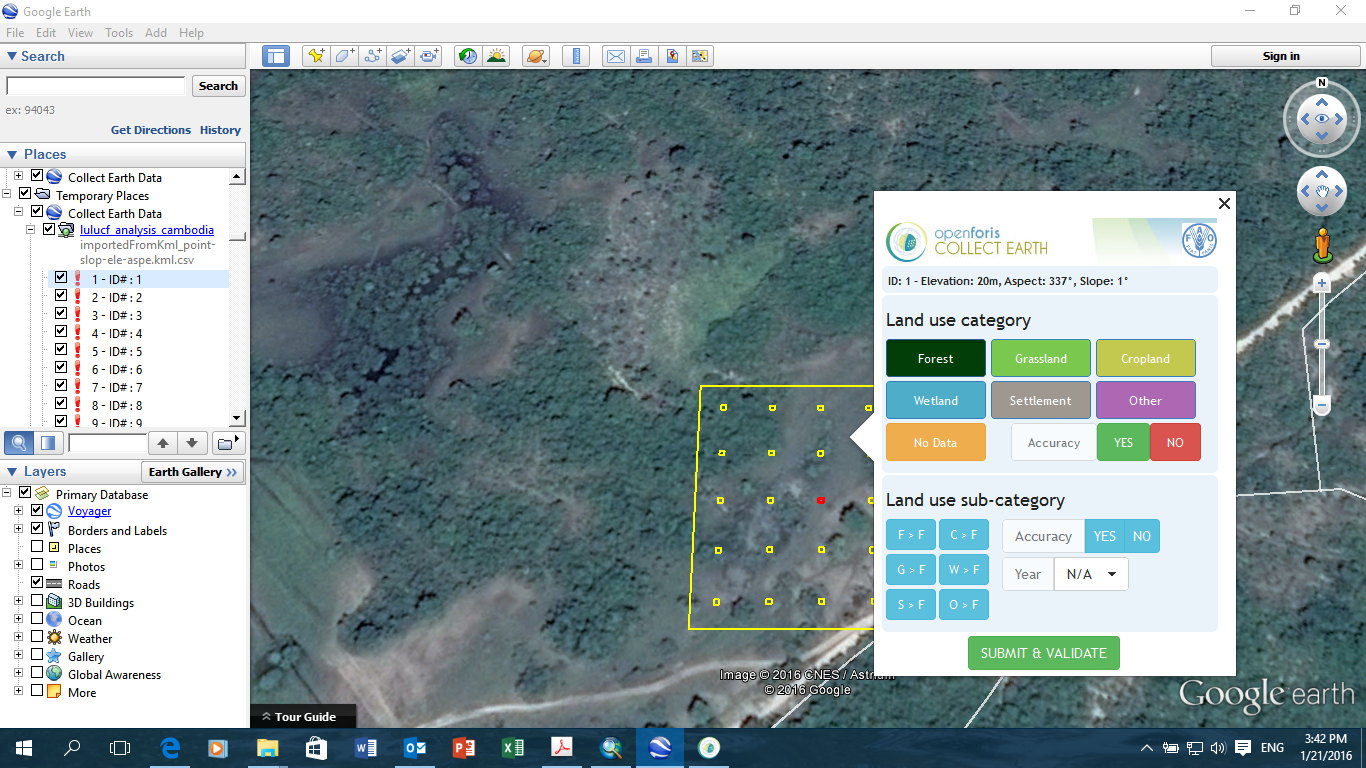Select the Add Polygon tool

click(345, 56)
